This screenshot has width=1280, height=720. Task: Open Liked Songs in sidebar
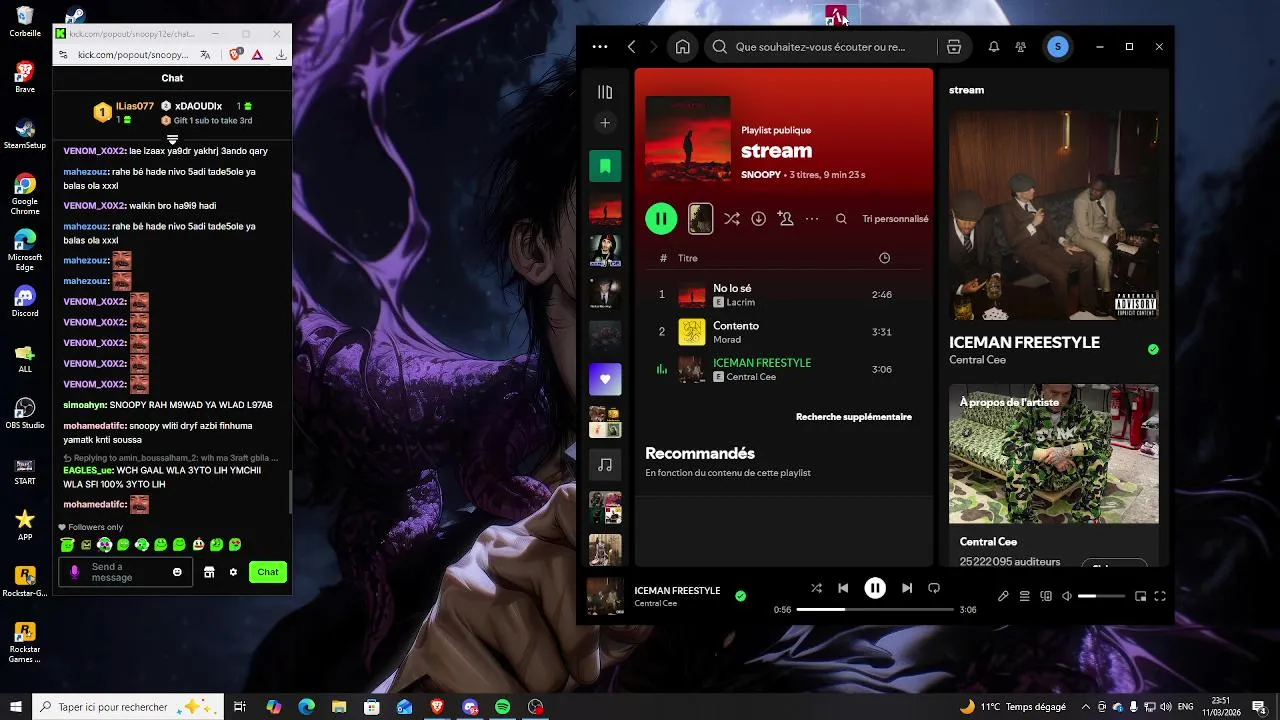[x=605, y=379]
